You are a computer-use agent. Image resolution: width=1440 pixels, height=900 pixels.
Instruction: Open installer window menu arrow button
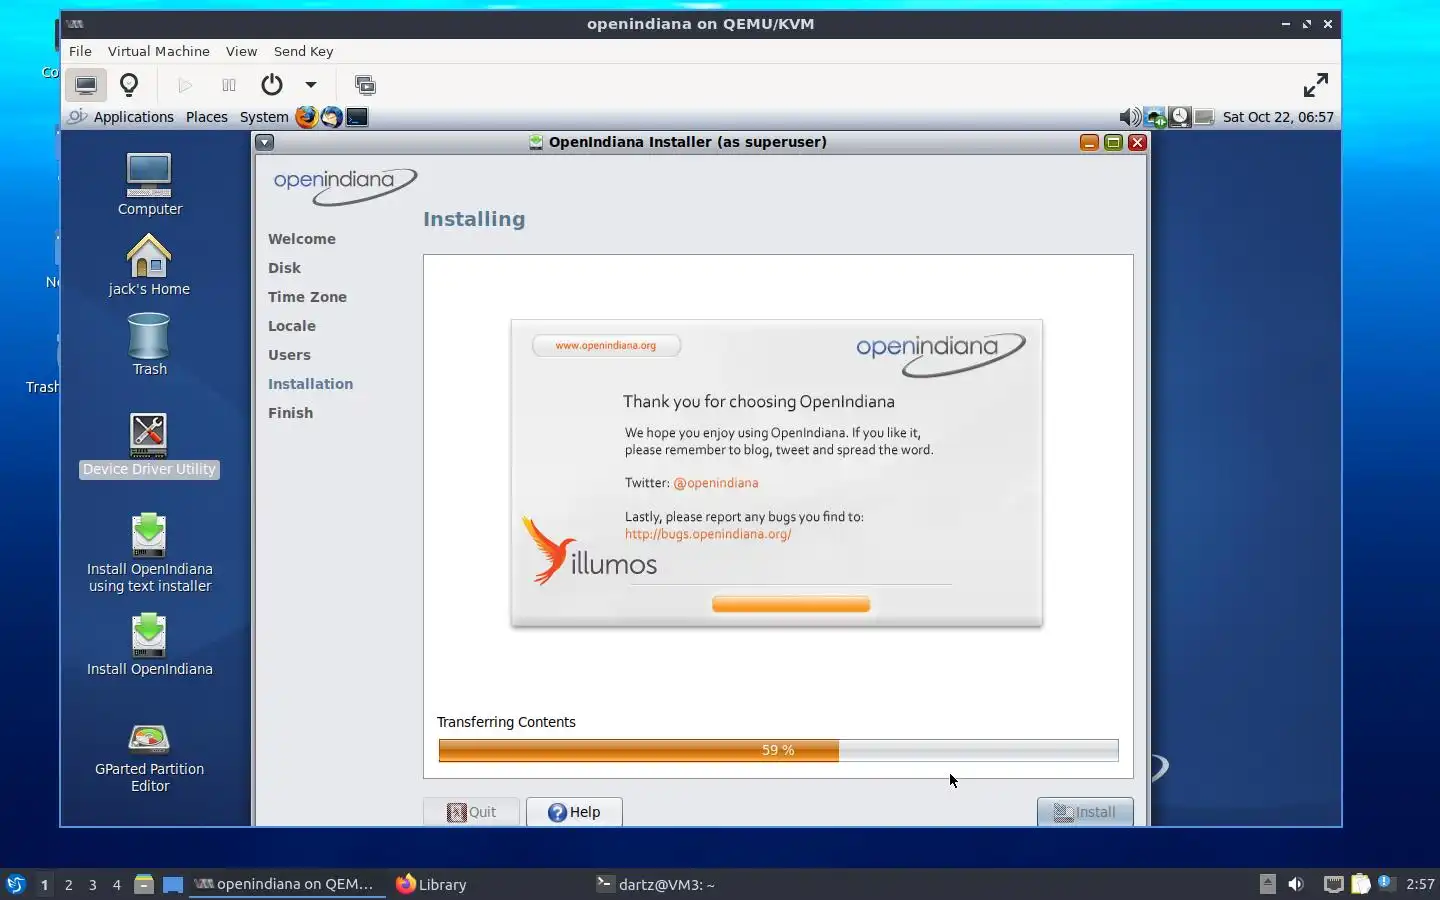264,142
